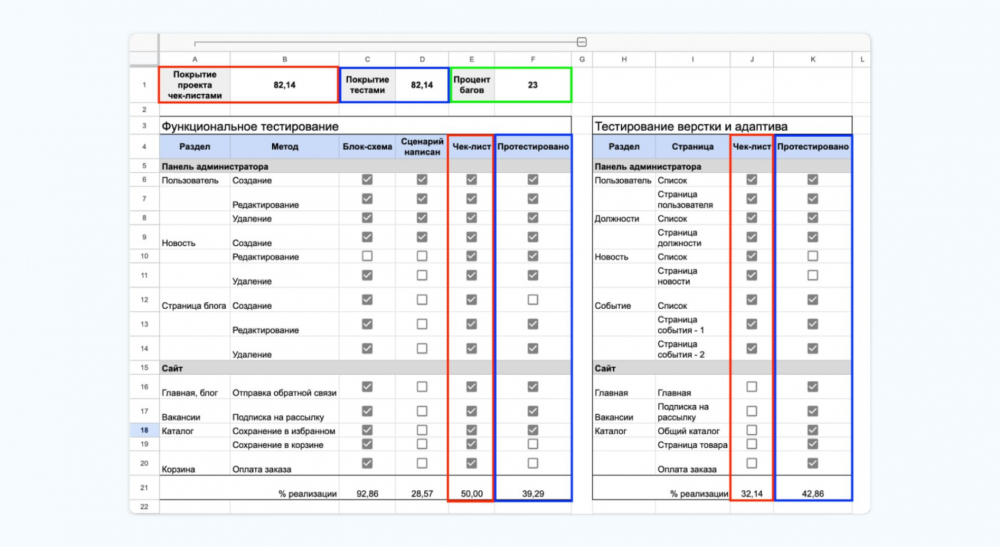Check column J Чек-лист for Страница товара
The image size is (1000, 547).
tap(752, 444)
